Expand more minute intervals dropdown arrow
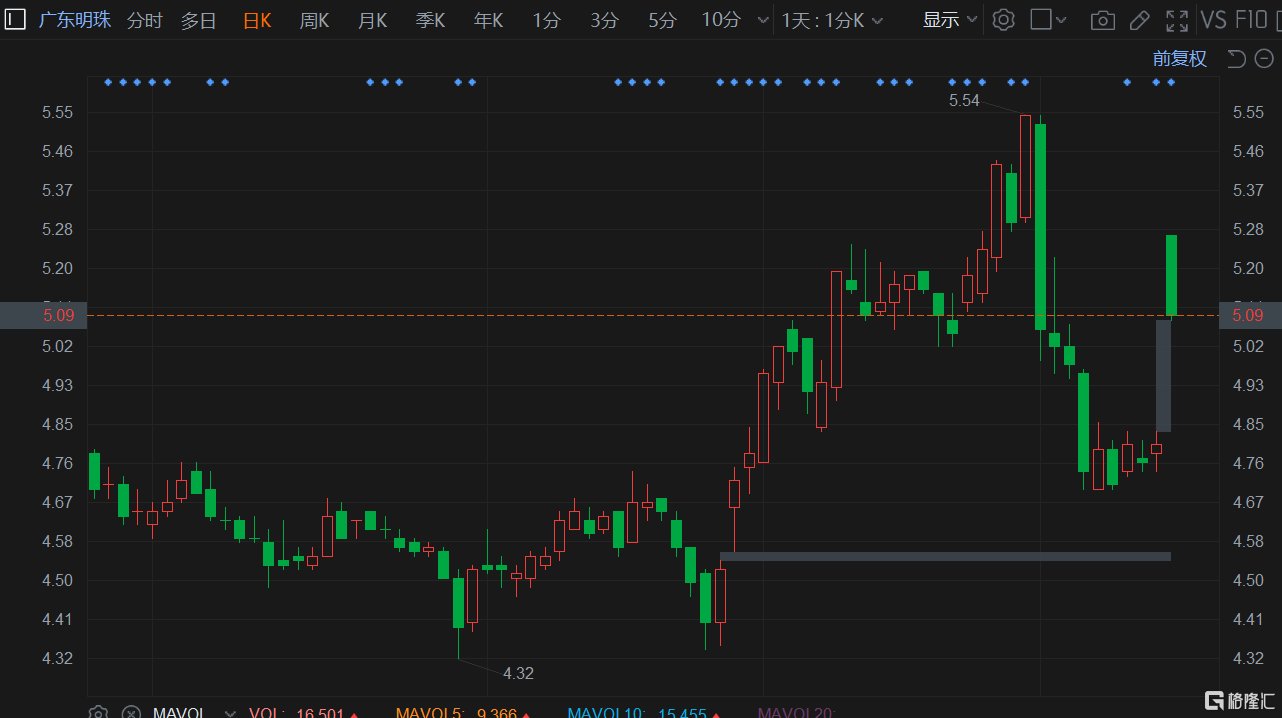 click(x=763, y=21)
